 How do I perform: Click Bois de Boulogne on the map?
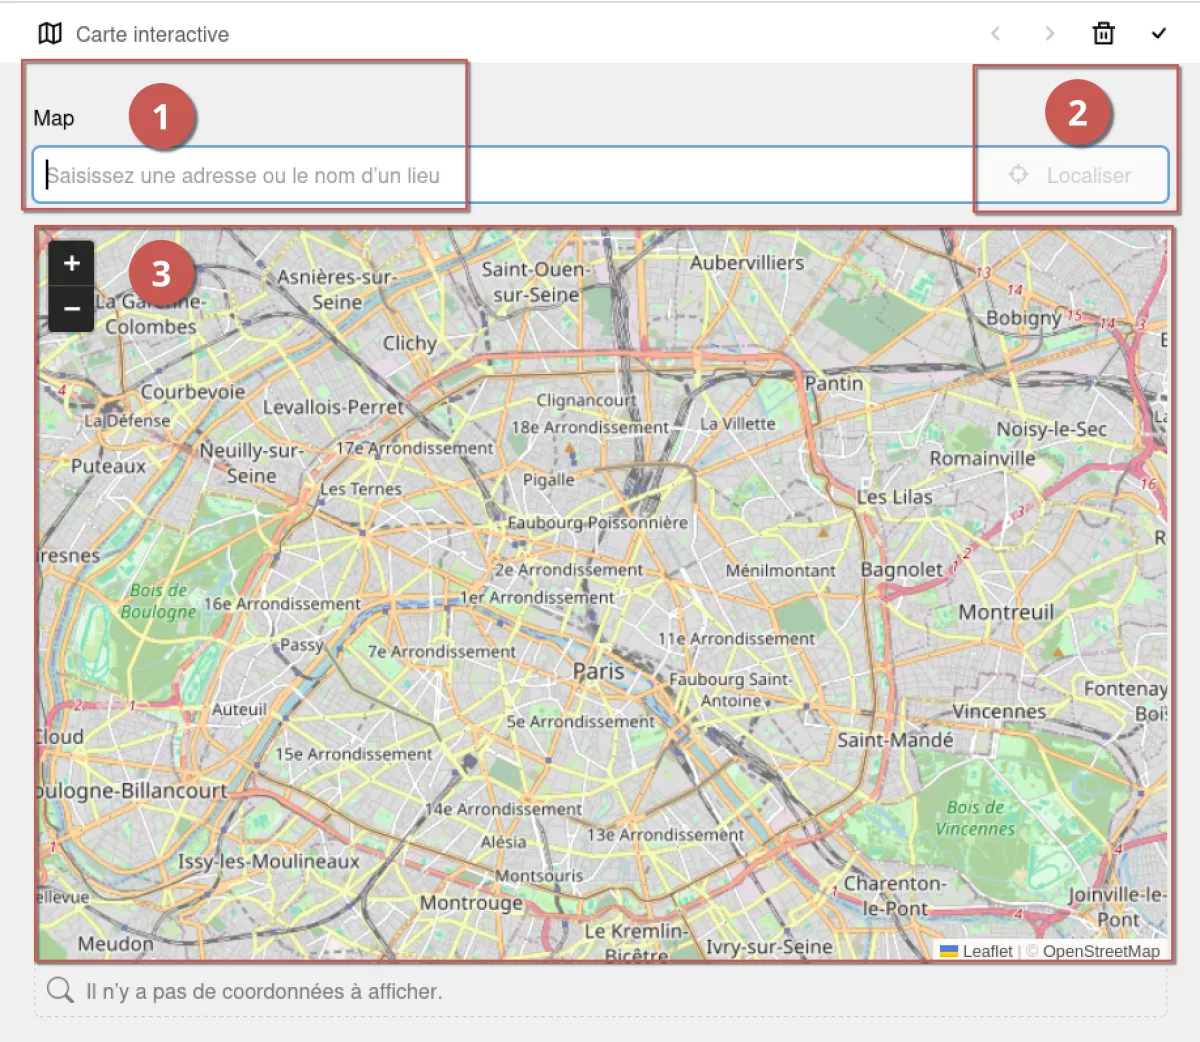pyautogui.click(x=158, y=601)
